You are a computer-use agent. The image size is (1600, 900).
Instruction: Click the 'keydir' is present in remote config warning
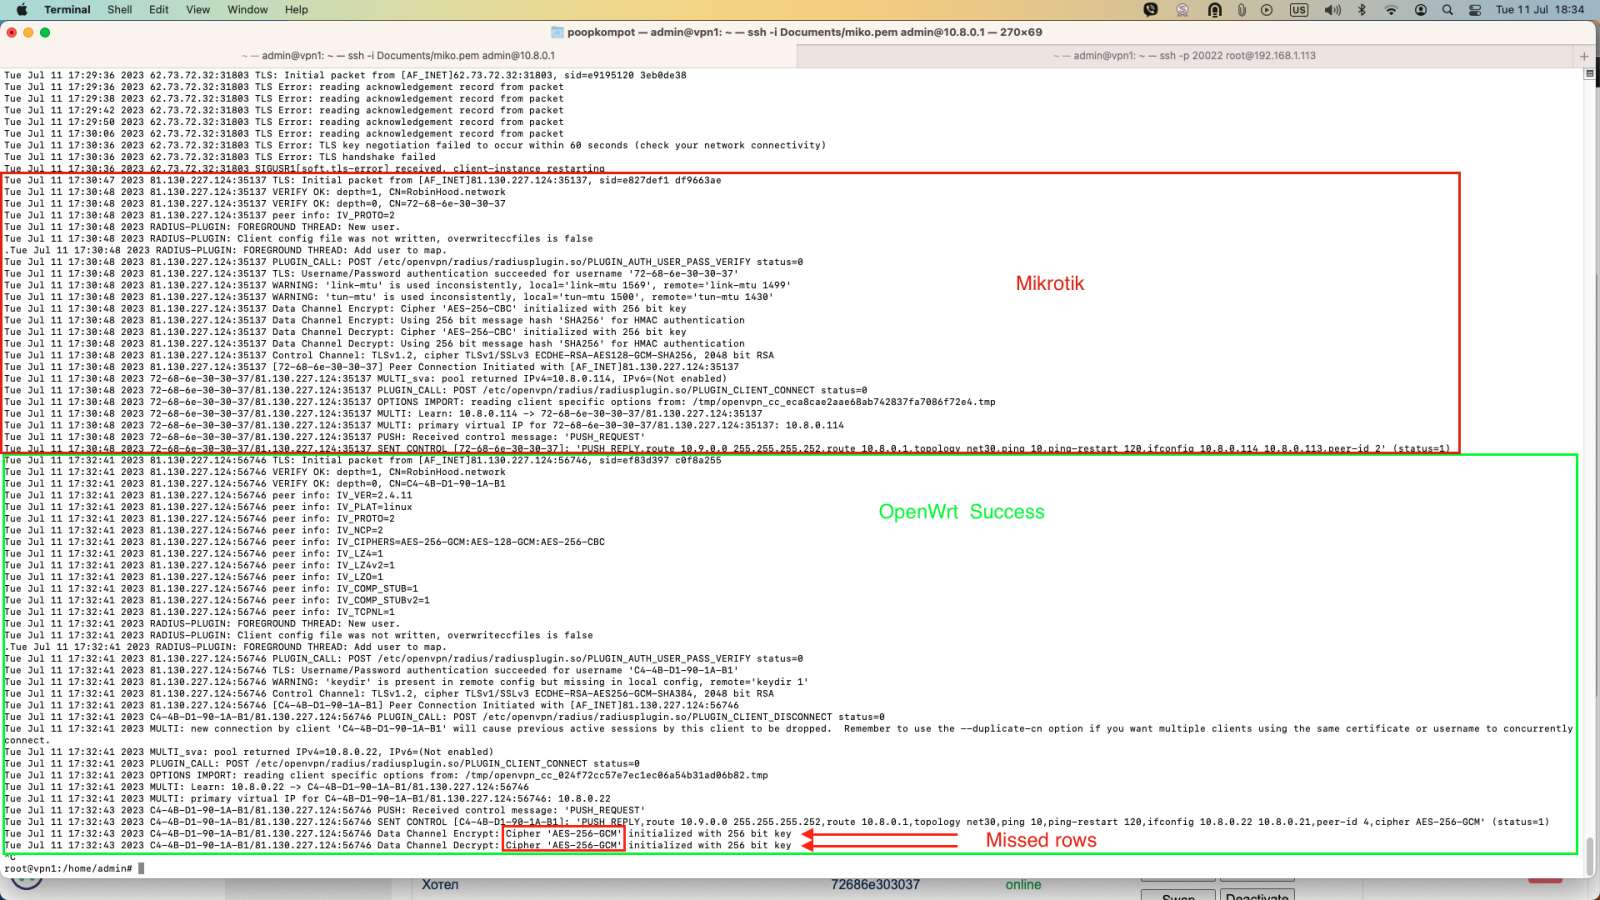[x=406, y=682]
